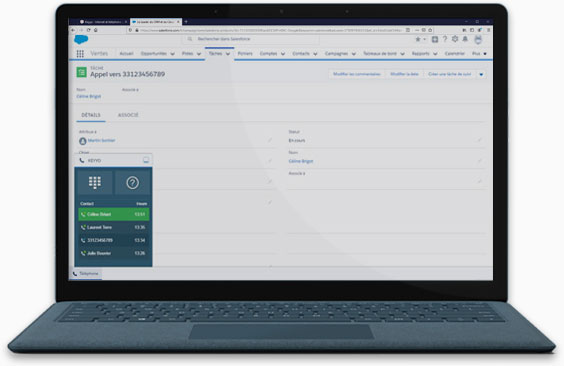This screenshot has width=564, height=366.
Task: Open the Calendrier tab
Action: click(x=455, y=54)
